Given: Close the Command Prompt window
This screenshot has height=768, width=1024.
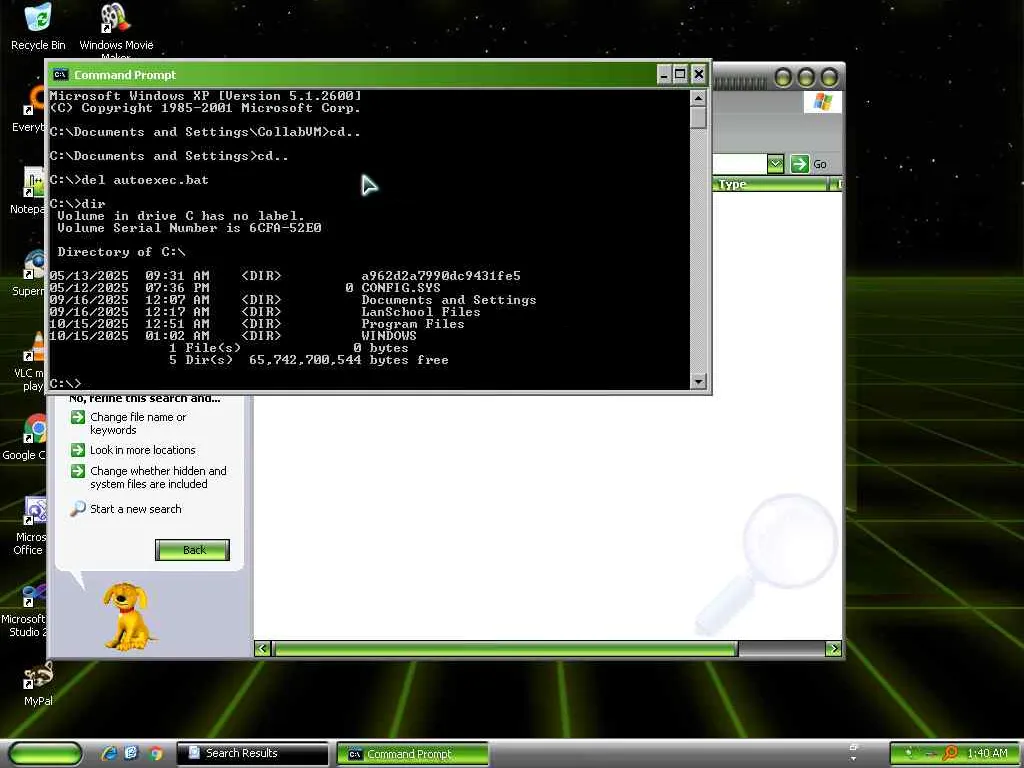Looking at the screenshot, I should tap(698, 74).
